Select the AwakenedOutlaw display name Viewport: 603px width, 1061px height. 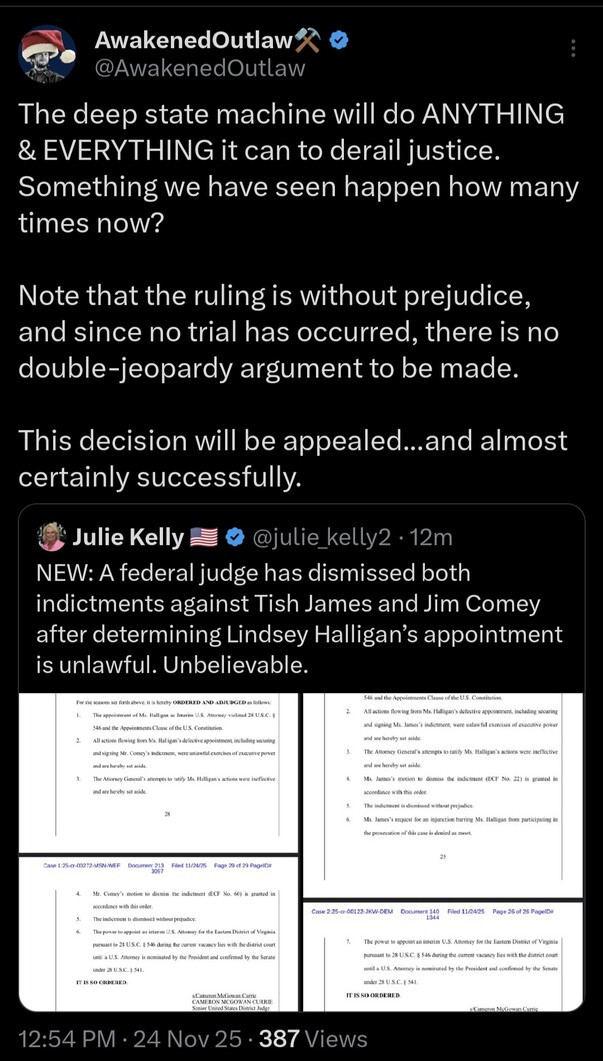193,41
